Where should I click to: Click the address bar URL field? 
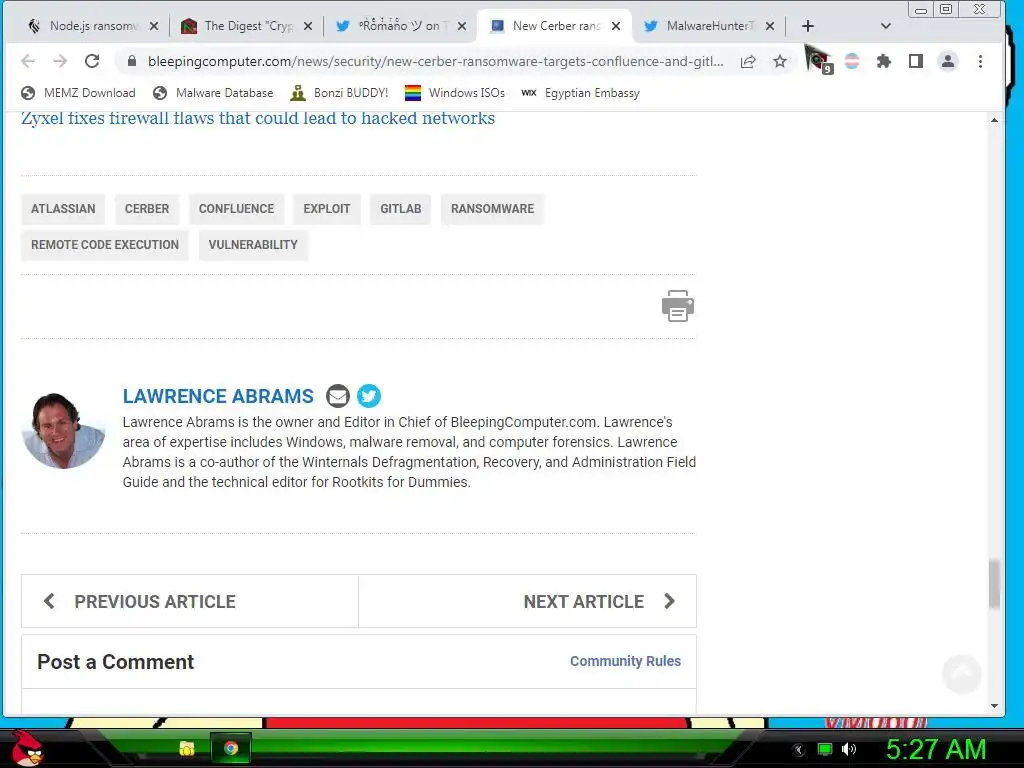pyautogui.click(x=435, y=61)
